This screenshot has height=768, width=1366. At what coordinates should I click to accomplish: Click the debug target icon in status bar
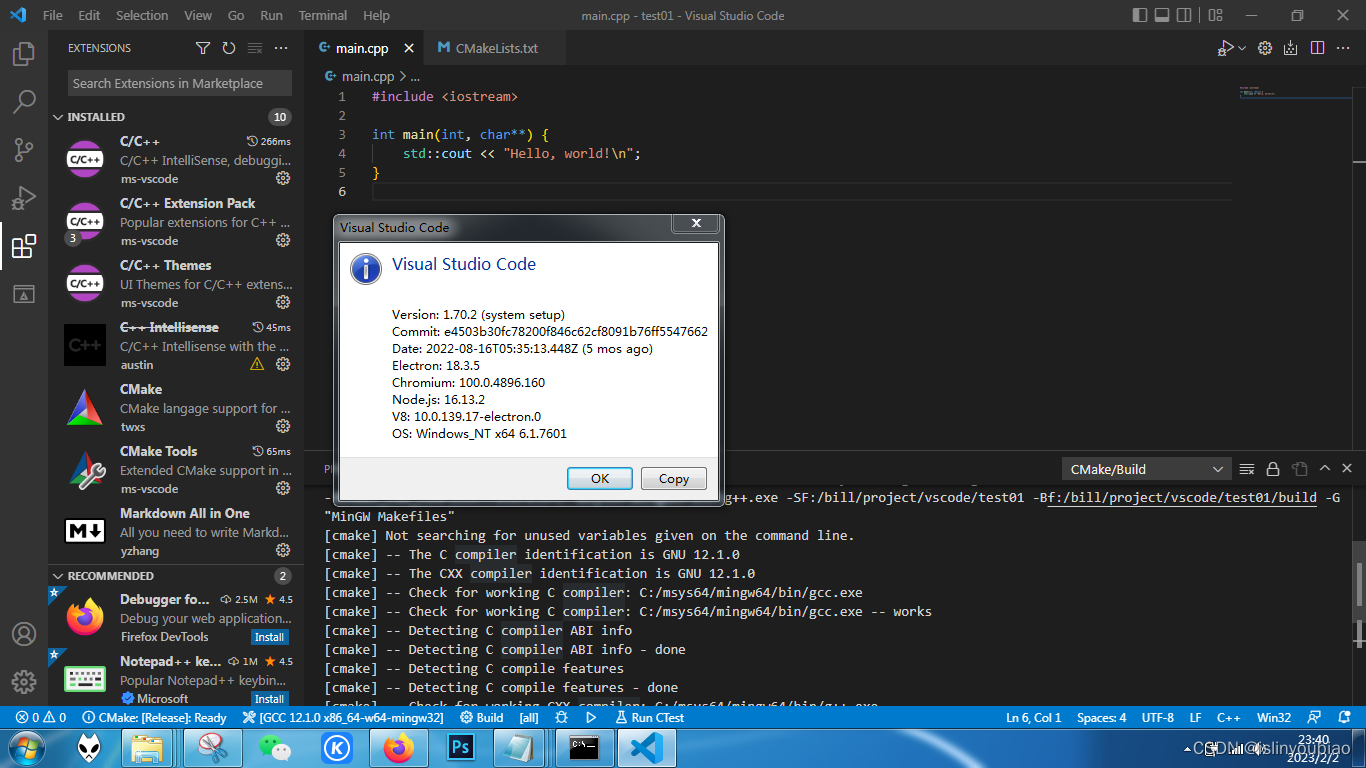(x=561, y=717)
